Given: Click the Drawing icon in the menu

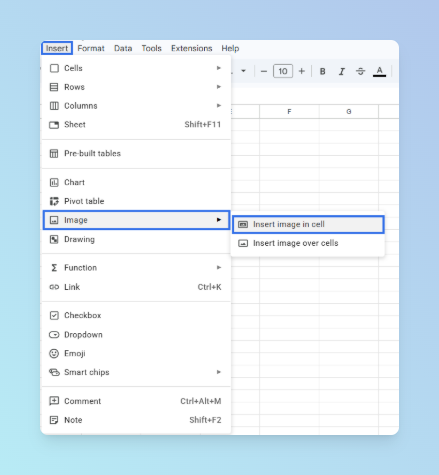Looking at the screenshot, I should (x=54, y=239).
